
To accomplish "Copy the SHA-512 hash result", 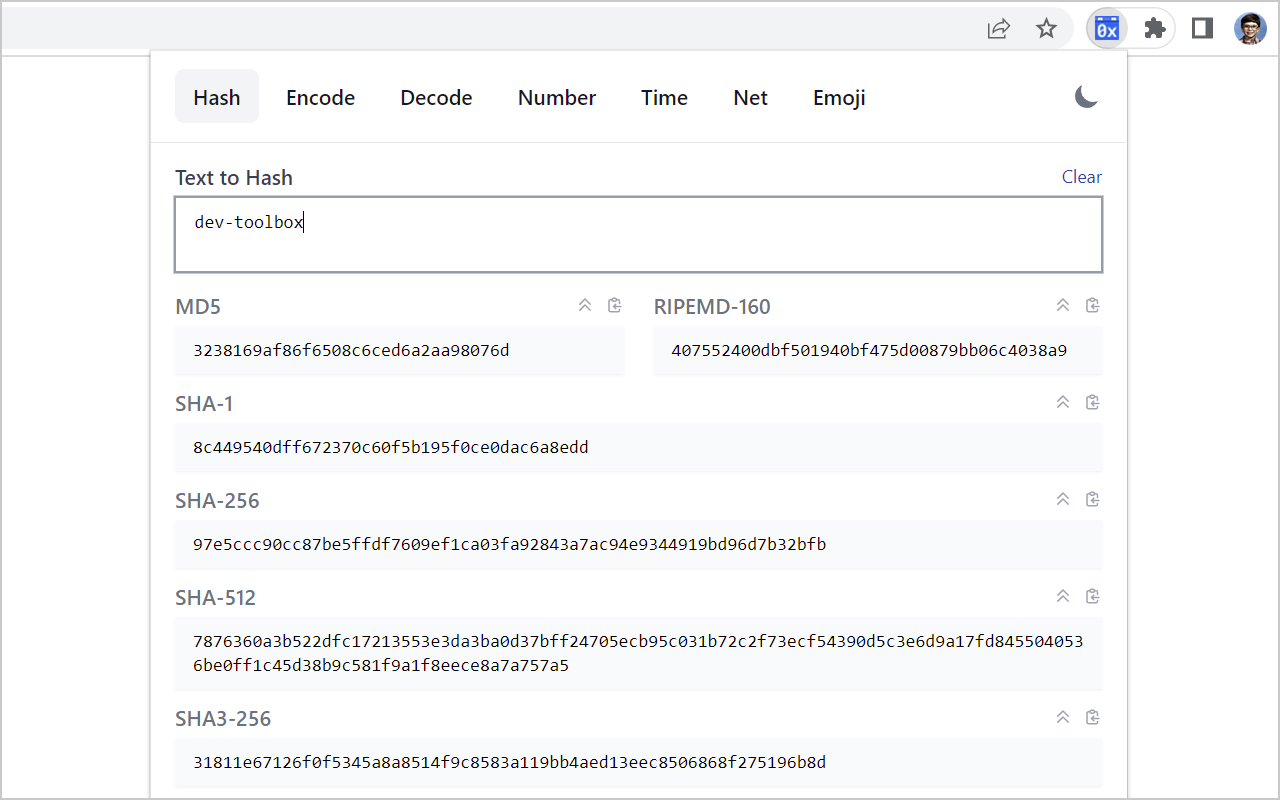I will [x=1092, y=596].
